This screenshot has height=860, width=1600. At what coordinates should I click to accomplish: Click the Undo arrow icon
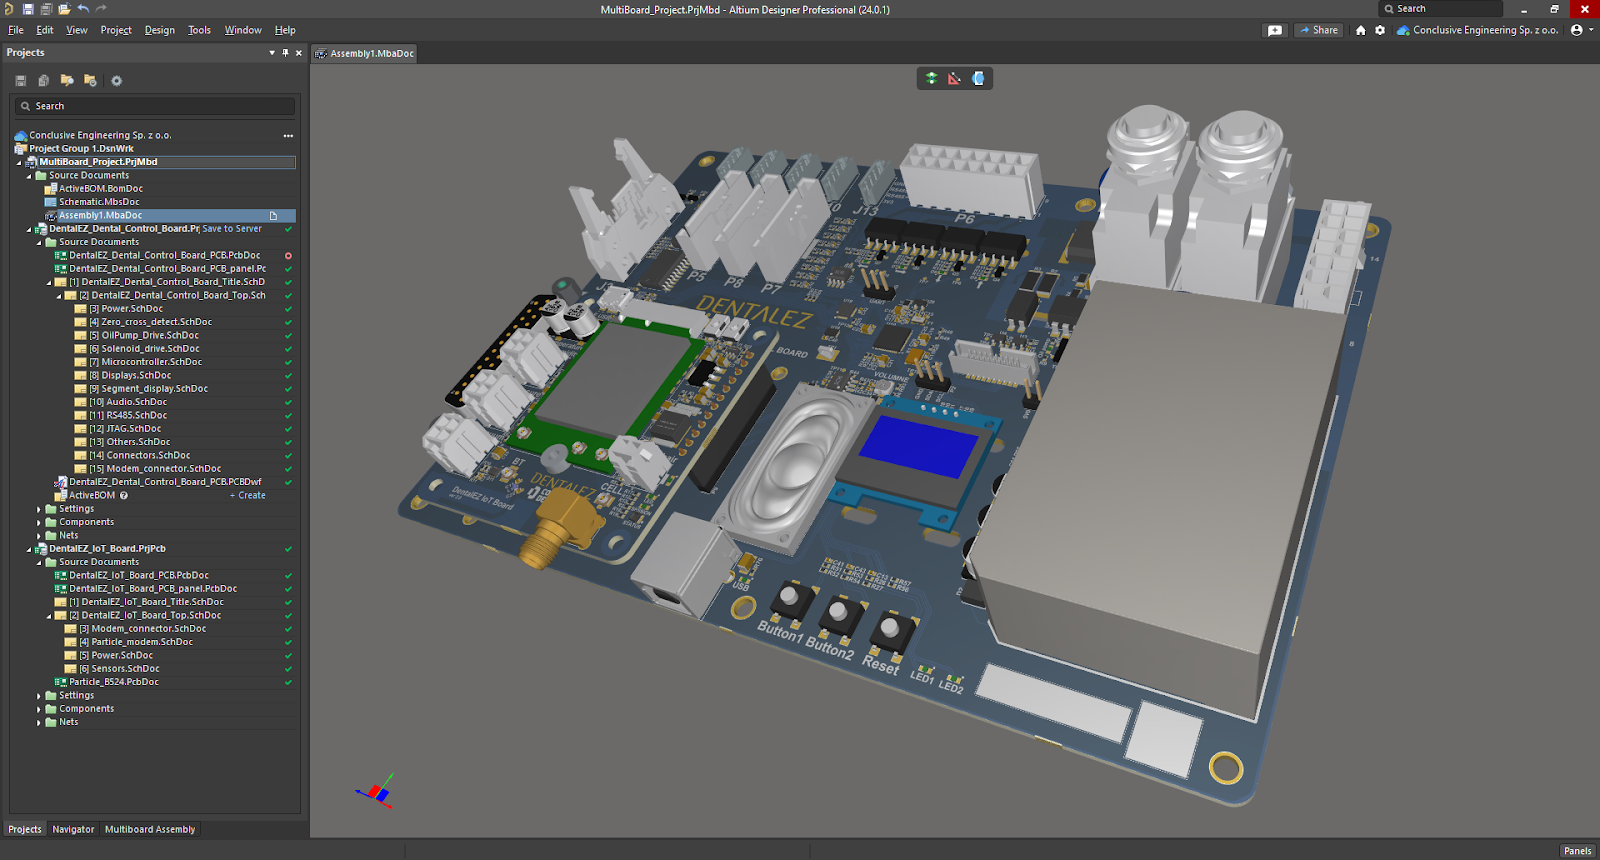(x=83, y=9)
